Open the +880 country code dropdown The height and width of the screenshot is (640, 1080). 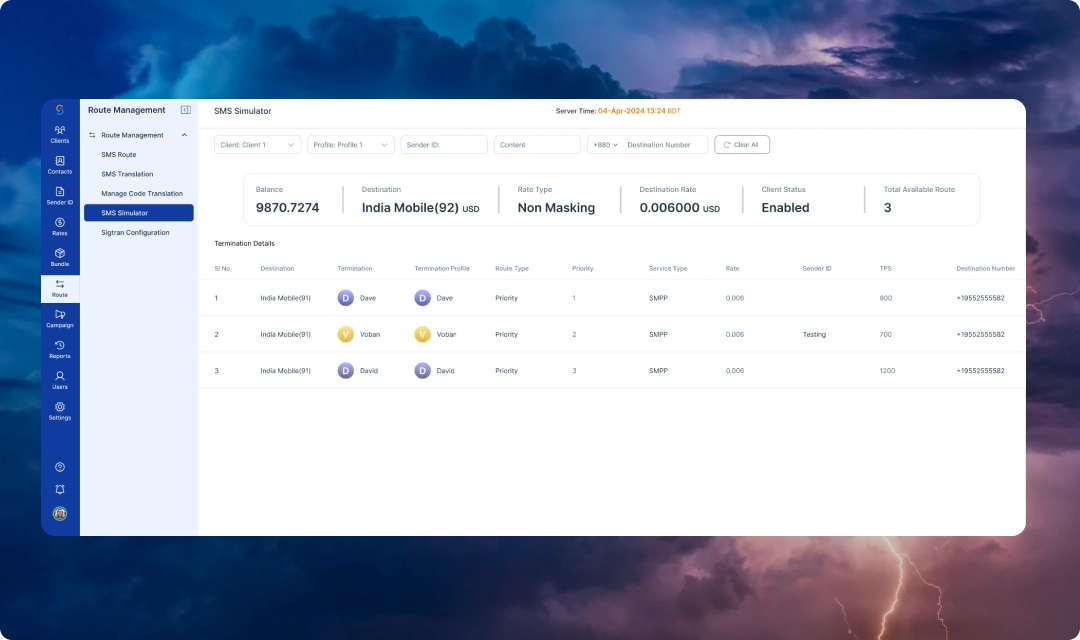point(604,145)
